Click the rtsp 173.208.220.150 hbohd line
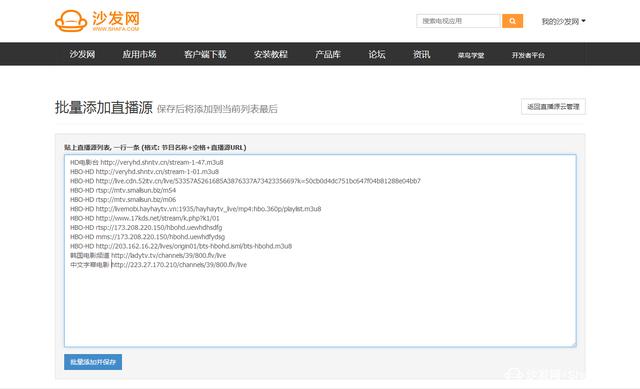The height and width of the screenshot is (389, 640). coord(146,227)
